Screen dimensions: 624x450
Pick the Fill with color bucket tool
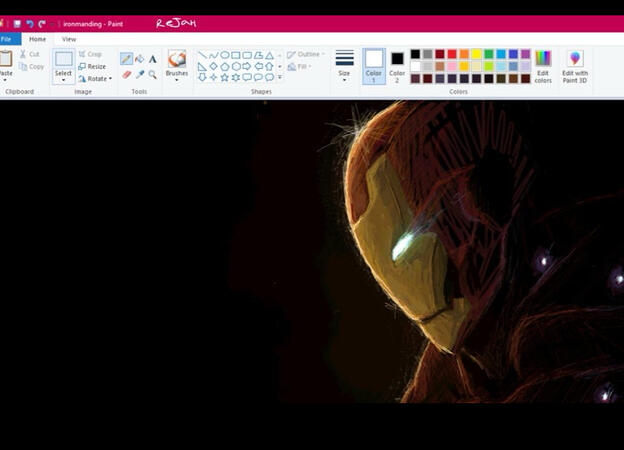[139, 59]
